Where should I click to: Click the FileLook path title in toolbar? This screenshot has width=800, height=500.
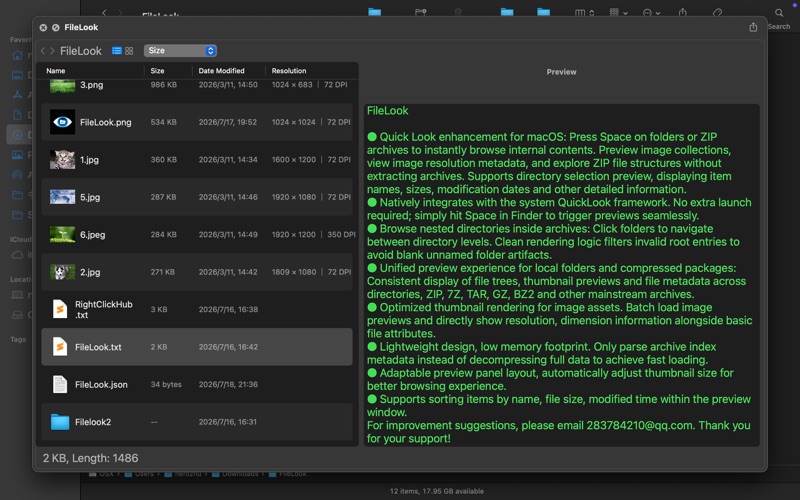tap(81, 51)
